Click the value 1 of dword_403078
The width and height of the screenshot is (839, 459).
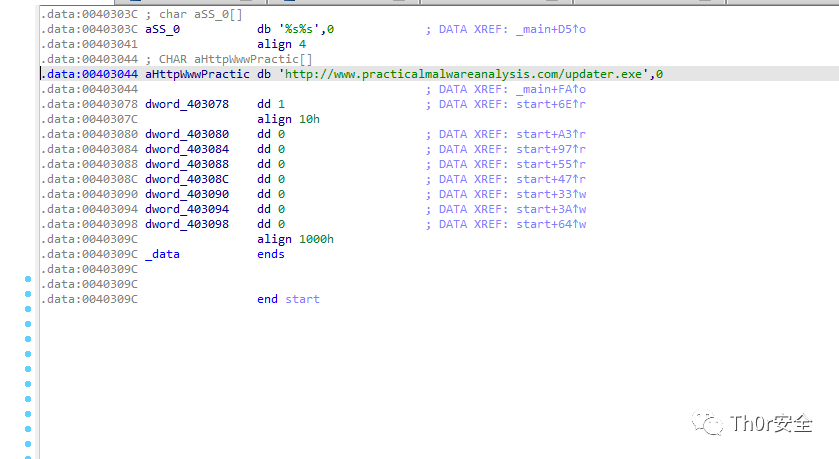[281, 104]
